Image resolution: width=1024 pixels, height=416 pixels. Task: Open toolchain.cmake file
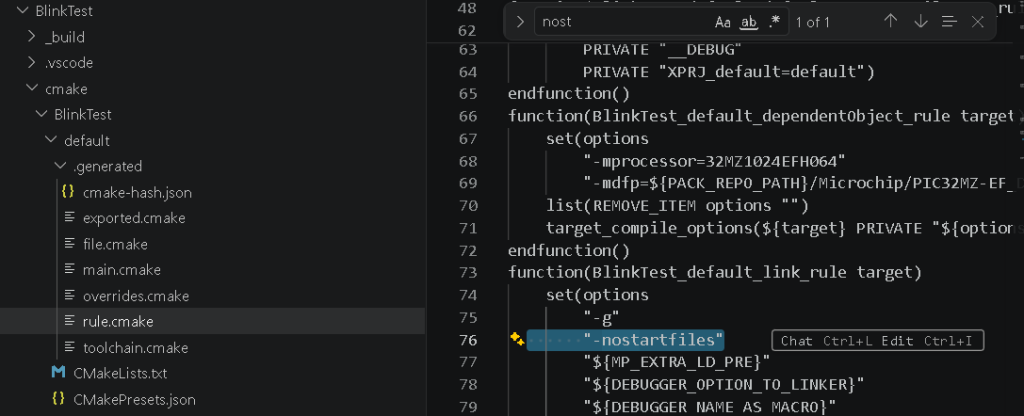click(135, 347)
